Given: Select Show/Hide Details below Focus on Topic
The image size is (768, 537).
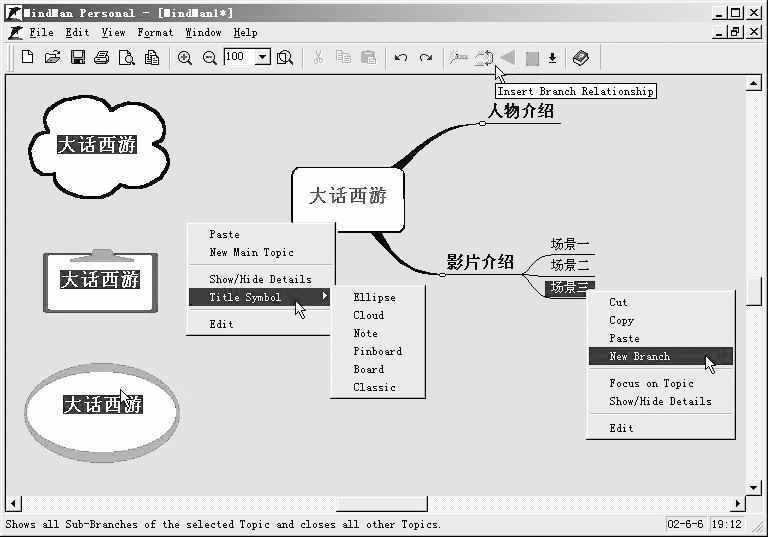Looking at the screenshot, I should 661,401.
